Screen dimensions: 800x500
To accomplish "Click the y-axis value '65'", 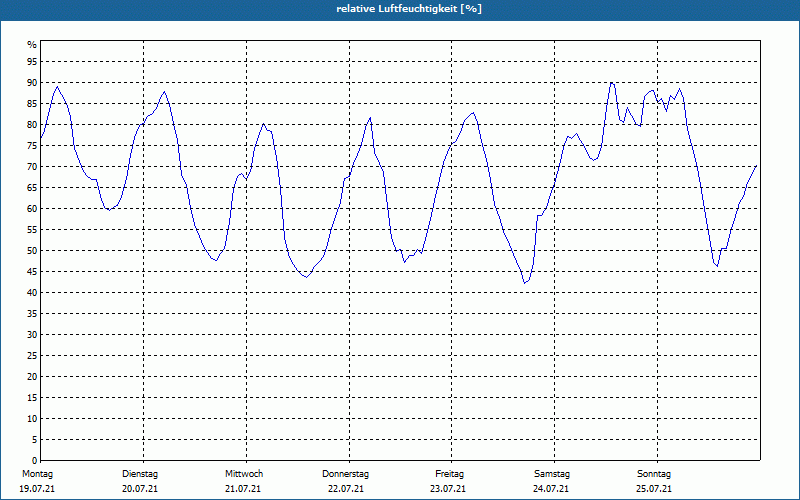I will tap(32, 188).
